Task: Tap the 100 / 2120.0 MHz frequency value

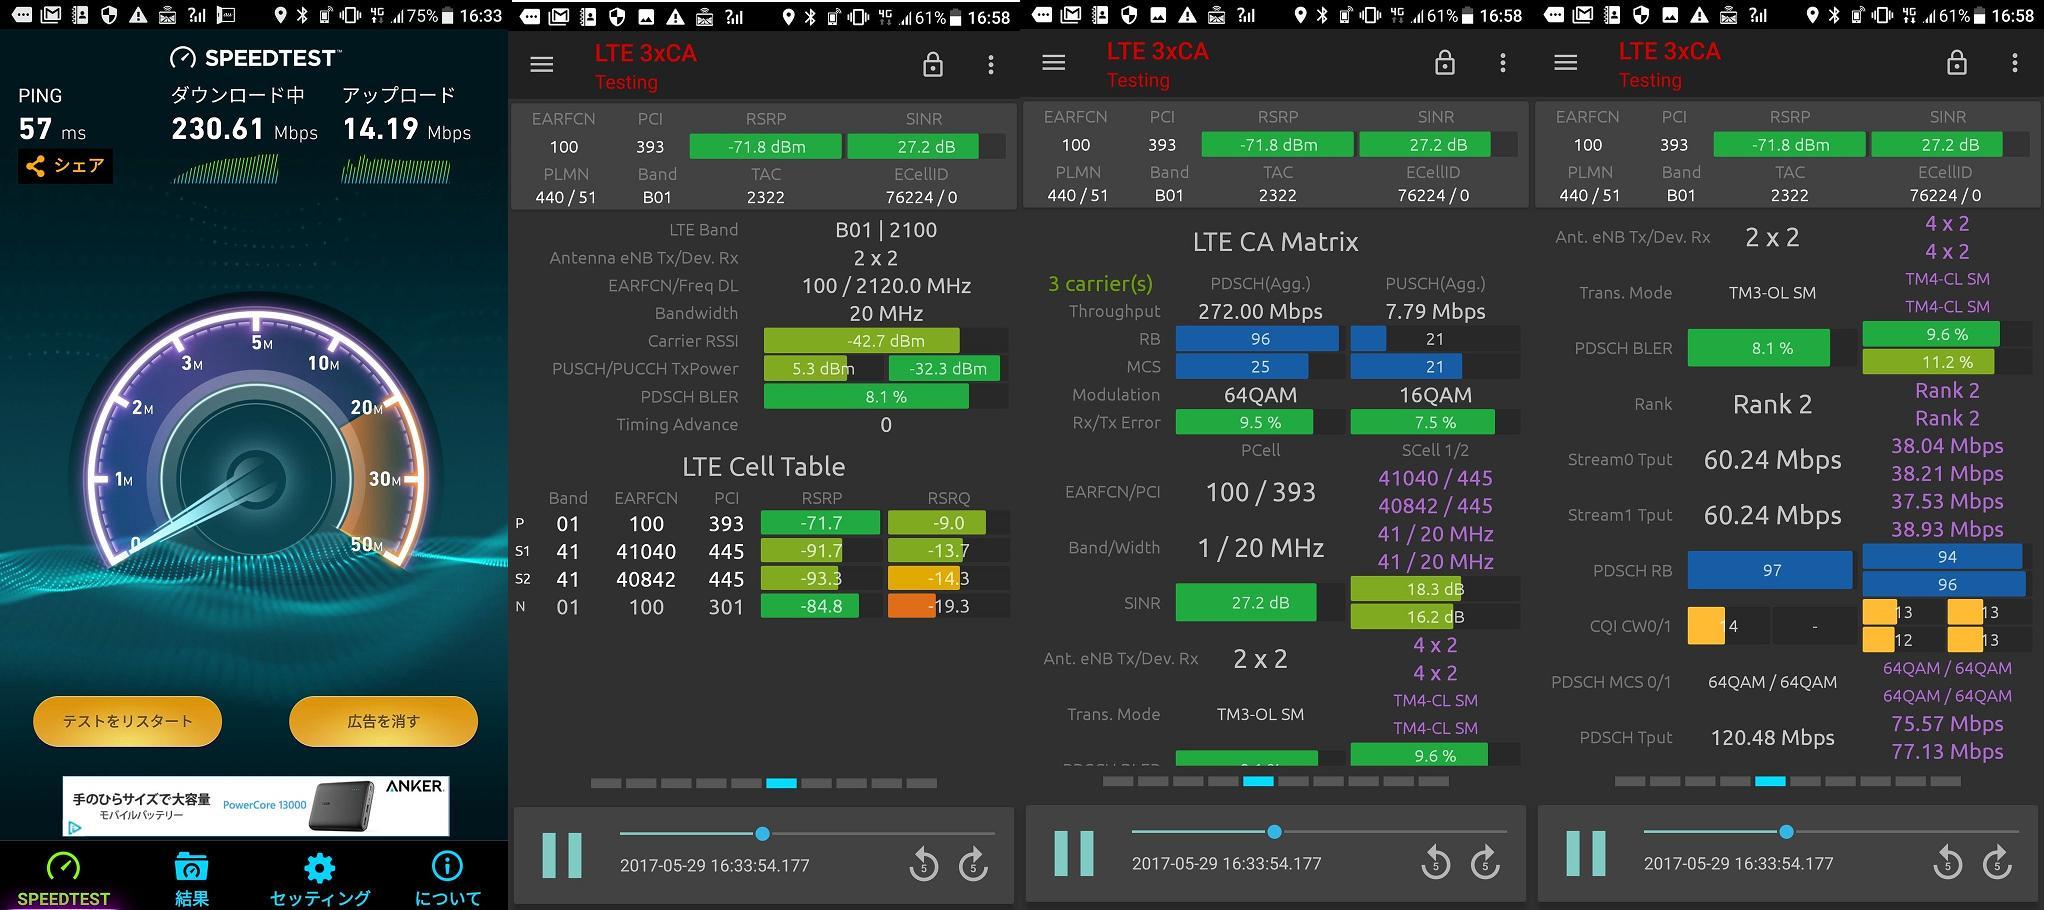Action: [x=886, y=286]
